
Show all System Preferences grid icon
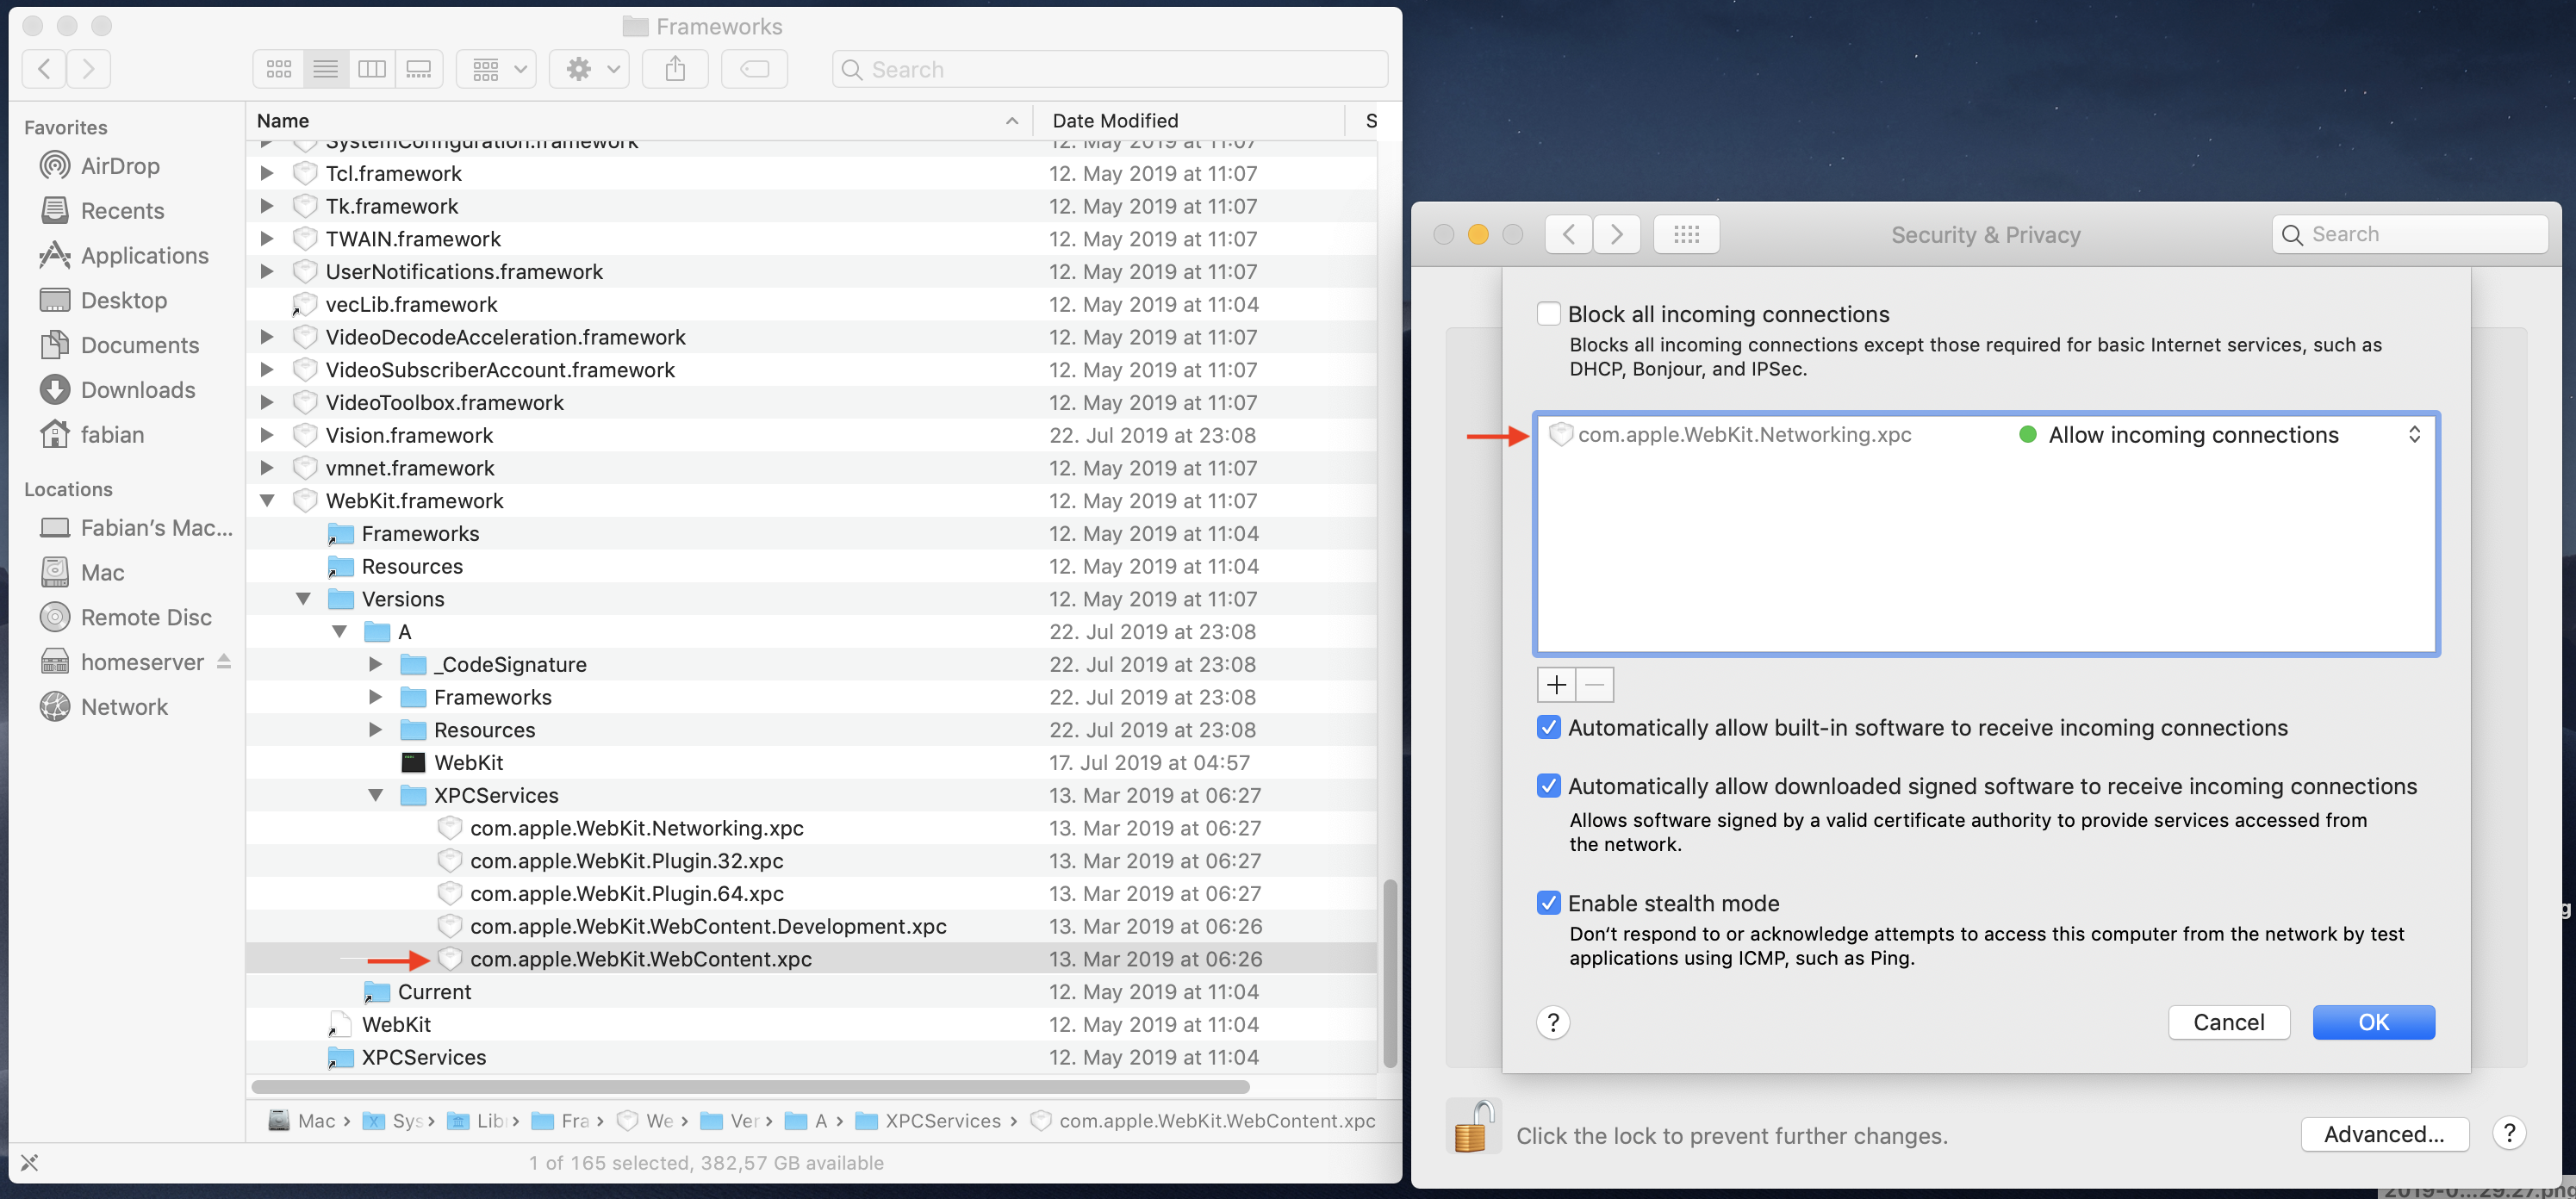[x=1686, y=234]
